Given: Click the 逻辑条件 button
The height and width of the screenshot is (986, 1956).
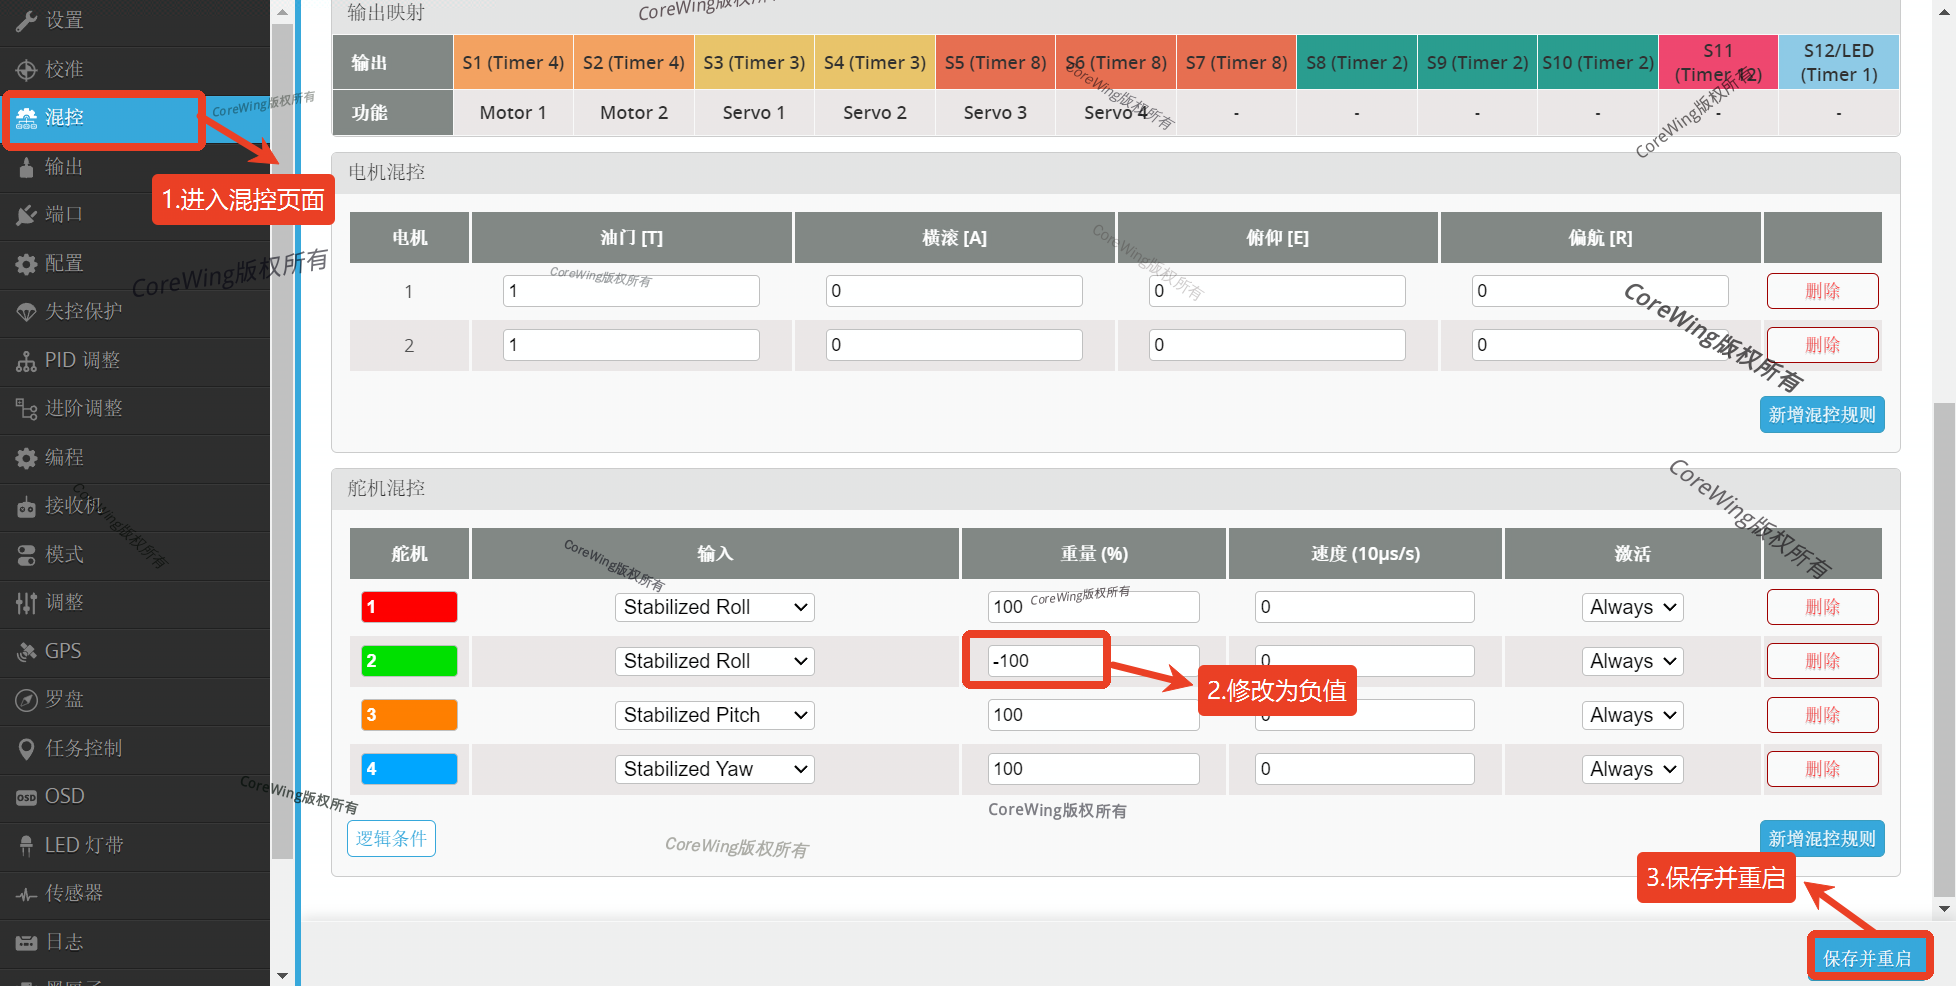Looking at the screenshot, I should pos(391,838).
